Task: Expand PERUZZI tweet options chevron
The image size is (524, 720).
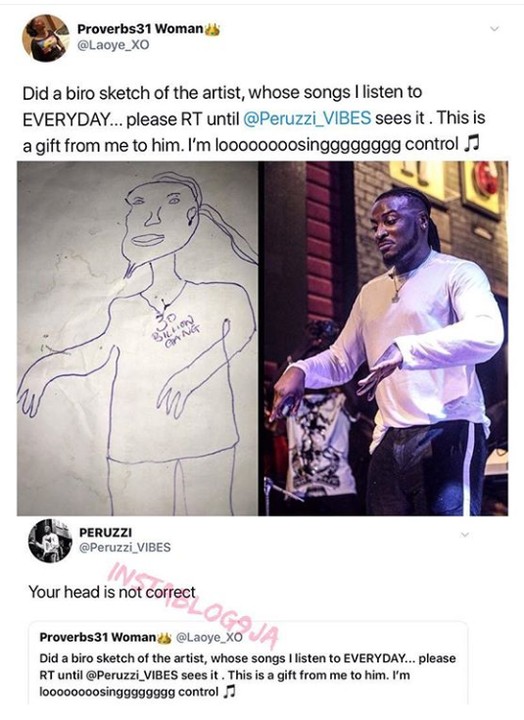Action: tap(465, 535)
